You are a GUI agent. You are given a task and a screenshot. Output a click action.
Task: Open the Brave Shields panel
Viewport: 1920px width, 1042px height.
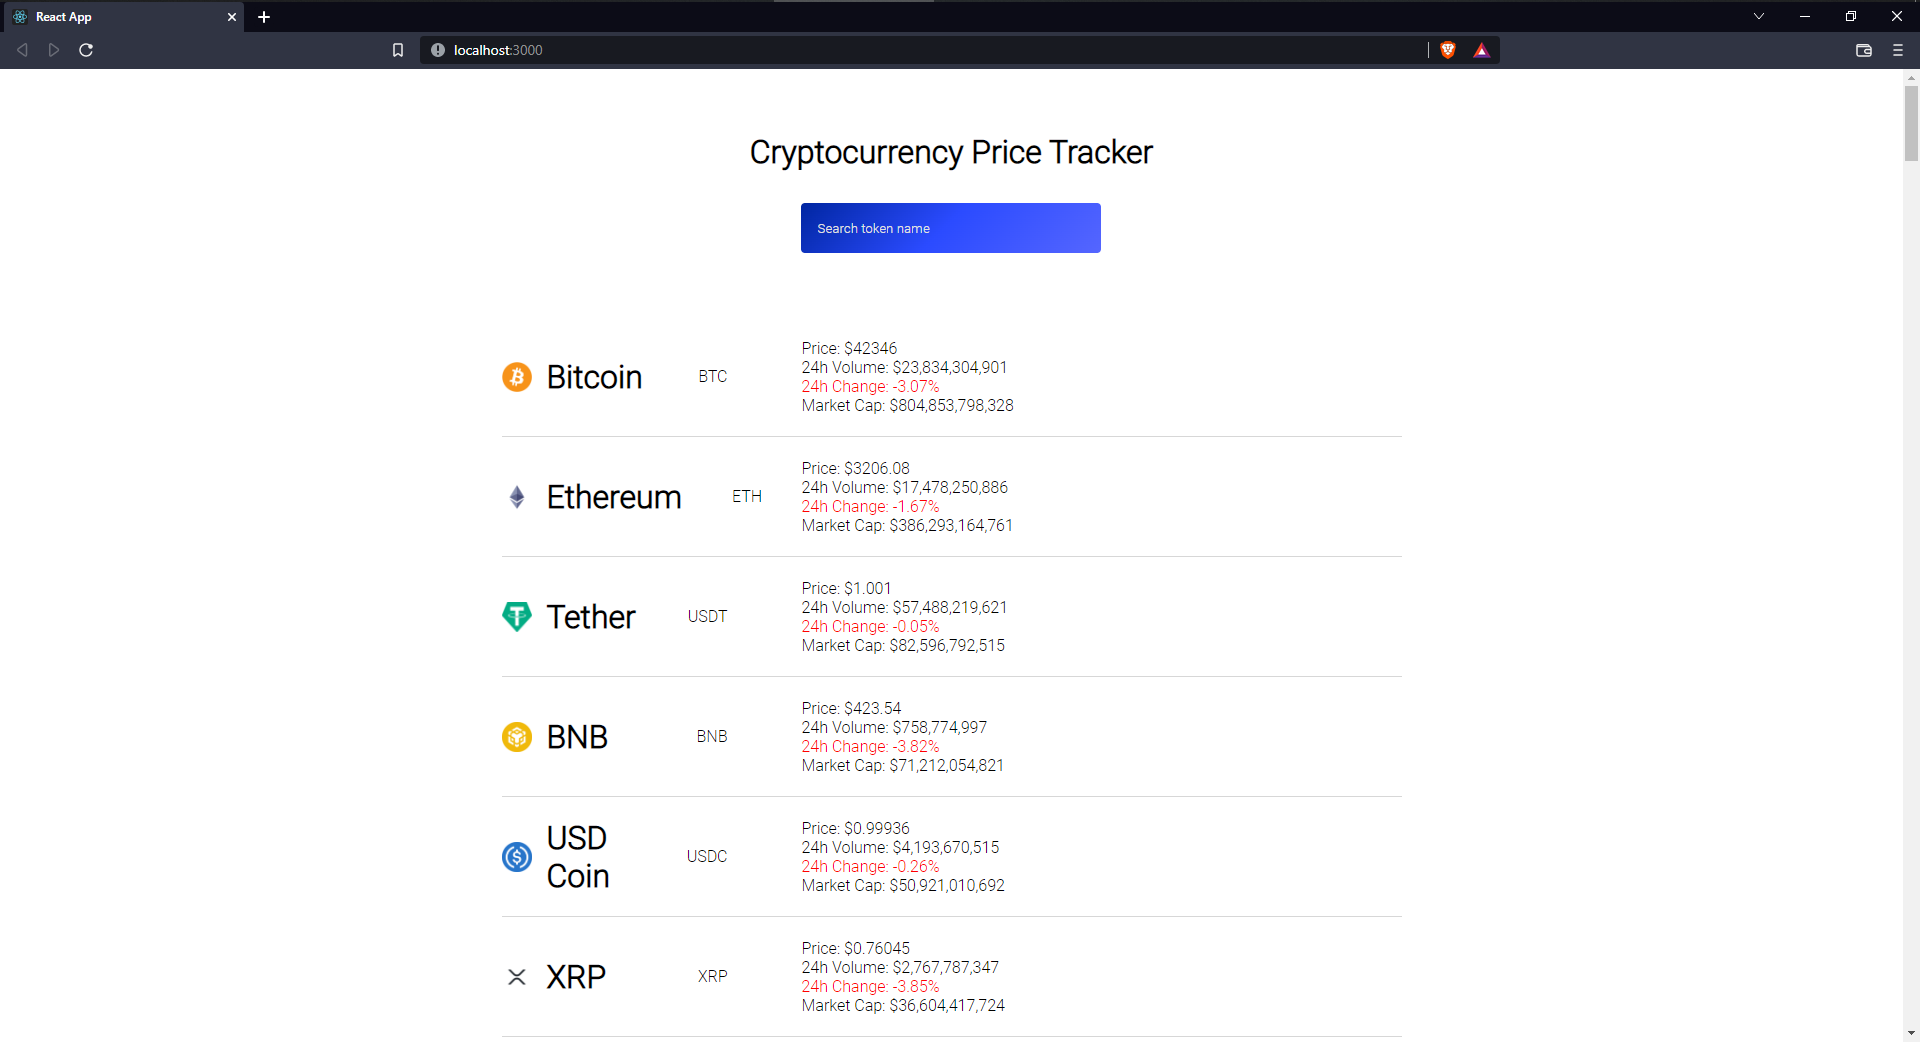(1447, 50)
